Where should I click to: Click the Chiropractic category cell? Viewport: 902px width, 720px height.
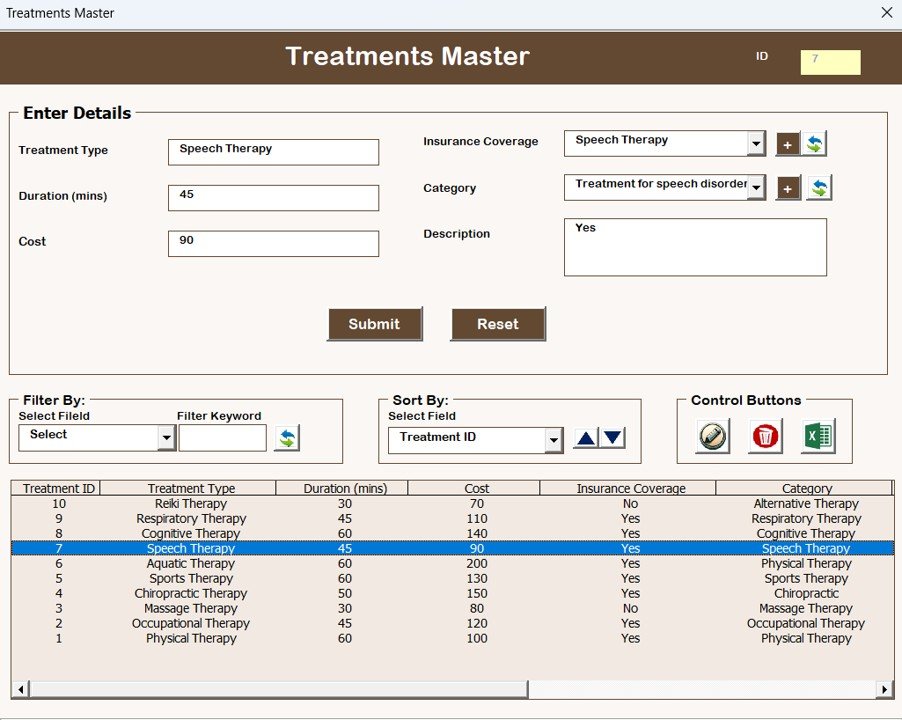pos(806,593)
